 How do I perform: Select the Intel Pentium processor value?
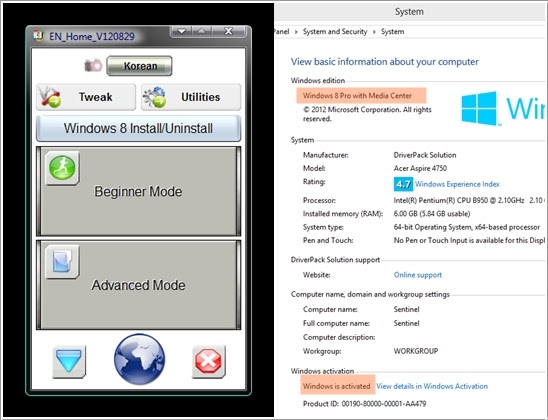(x=468, y=201)
